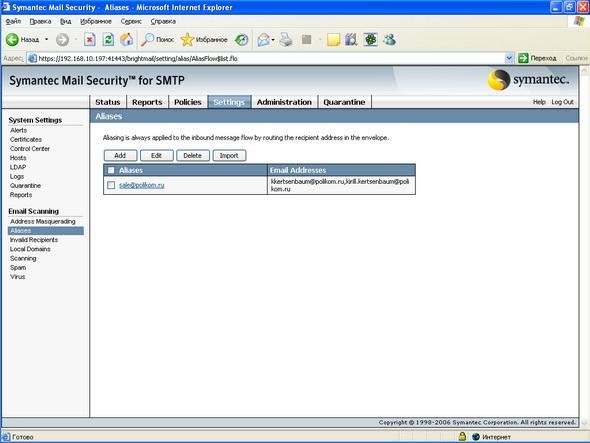Open Alerts in System Settings
This screenshot has width=590, height=443.
pyautogui.click(x=18, y=130)
